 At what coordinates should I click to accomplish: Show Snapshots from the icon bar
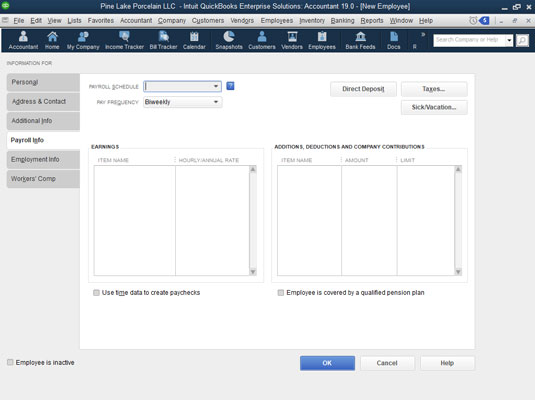click(229, 40)
